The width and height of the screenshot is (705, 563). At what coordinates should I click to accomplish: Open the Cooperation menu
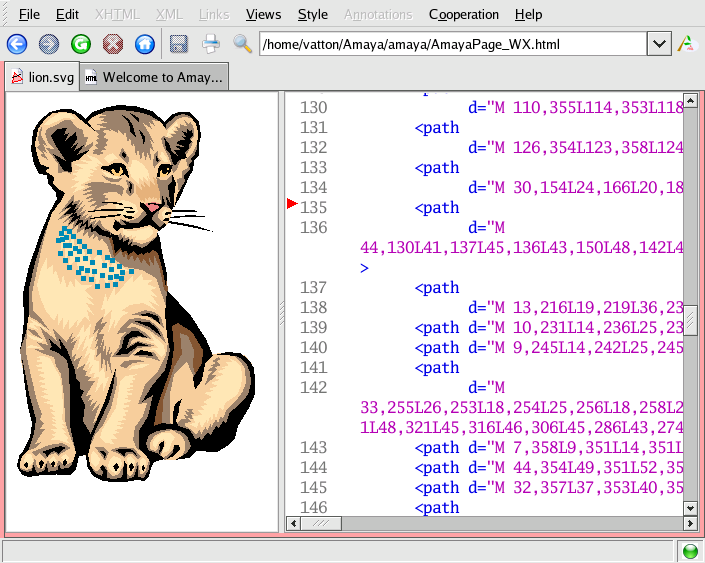click(x=463, y=15)
